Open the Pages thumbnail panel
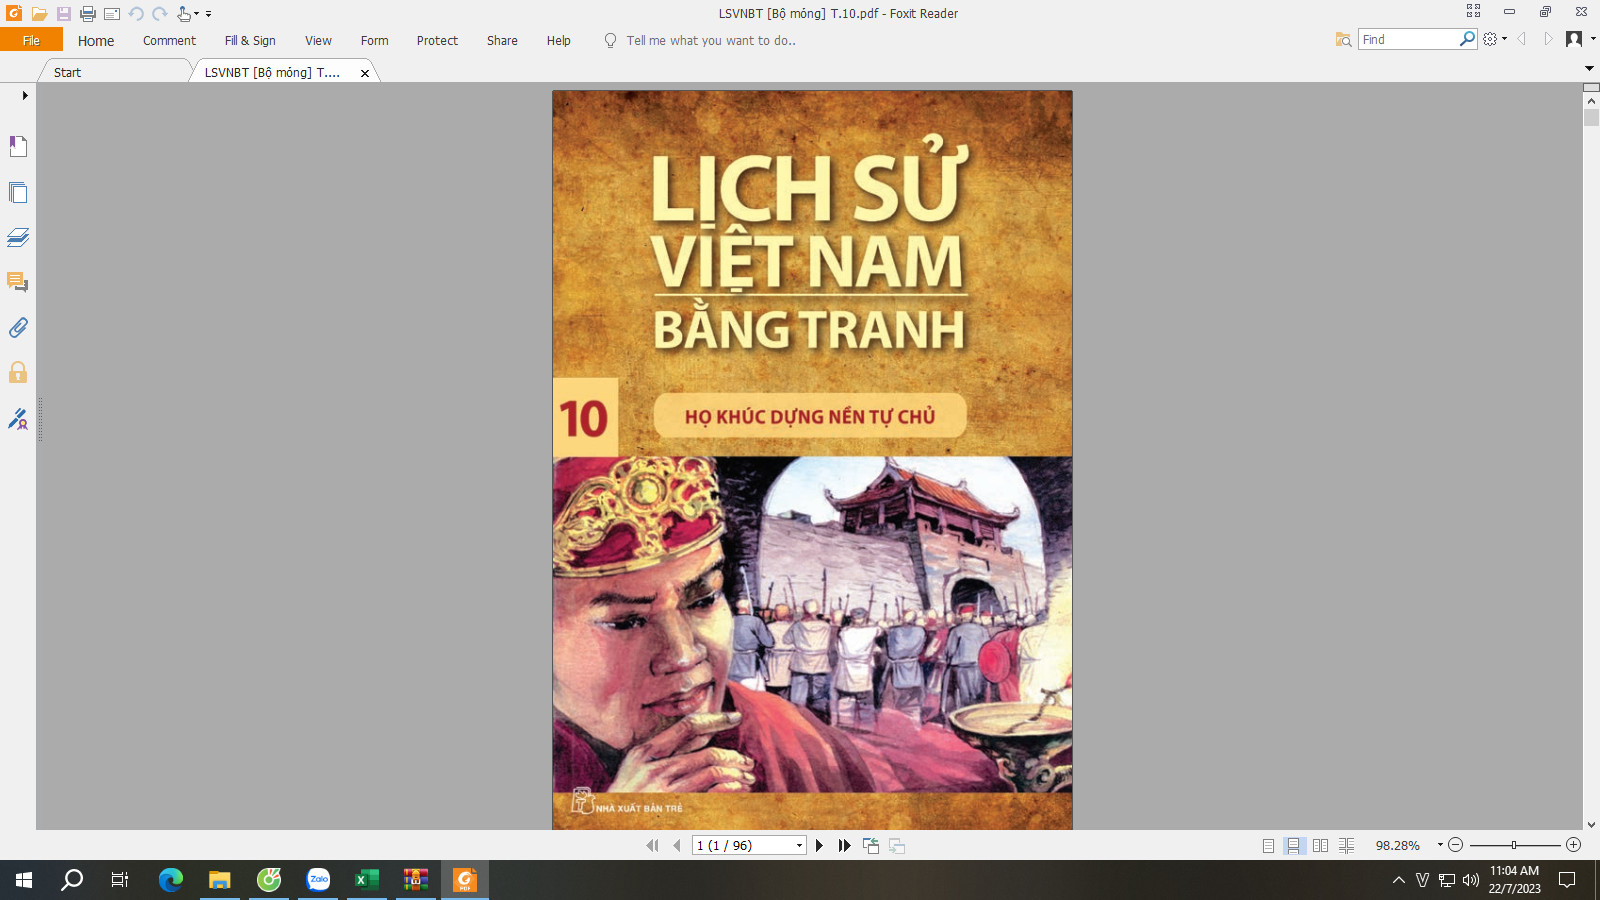The width and height of the screenshot is (1600, 900). 18,192
